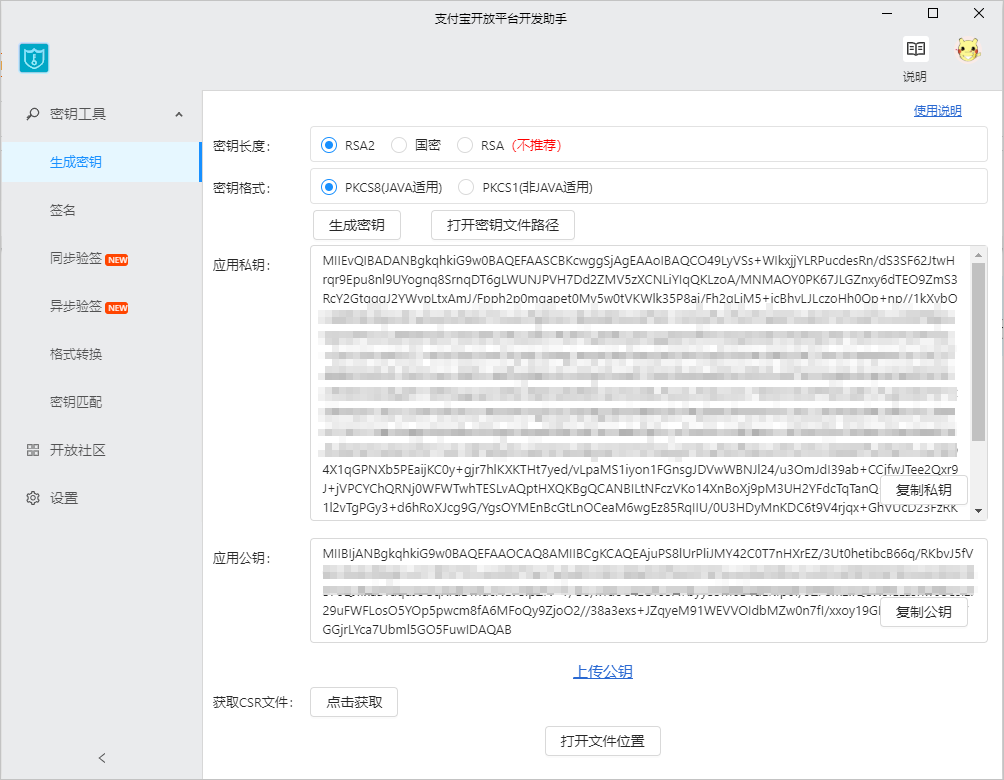1004x780 pixels.
Task: Collapse the 密钥工具 menu chevron
Action: pyautogui.click(x=179, y=115)
